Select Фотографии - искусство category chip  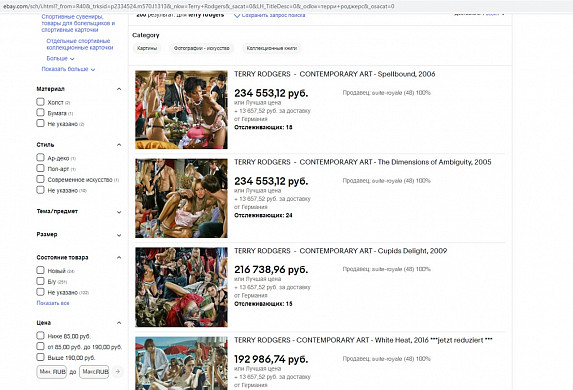point(202,48)
